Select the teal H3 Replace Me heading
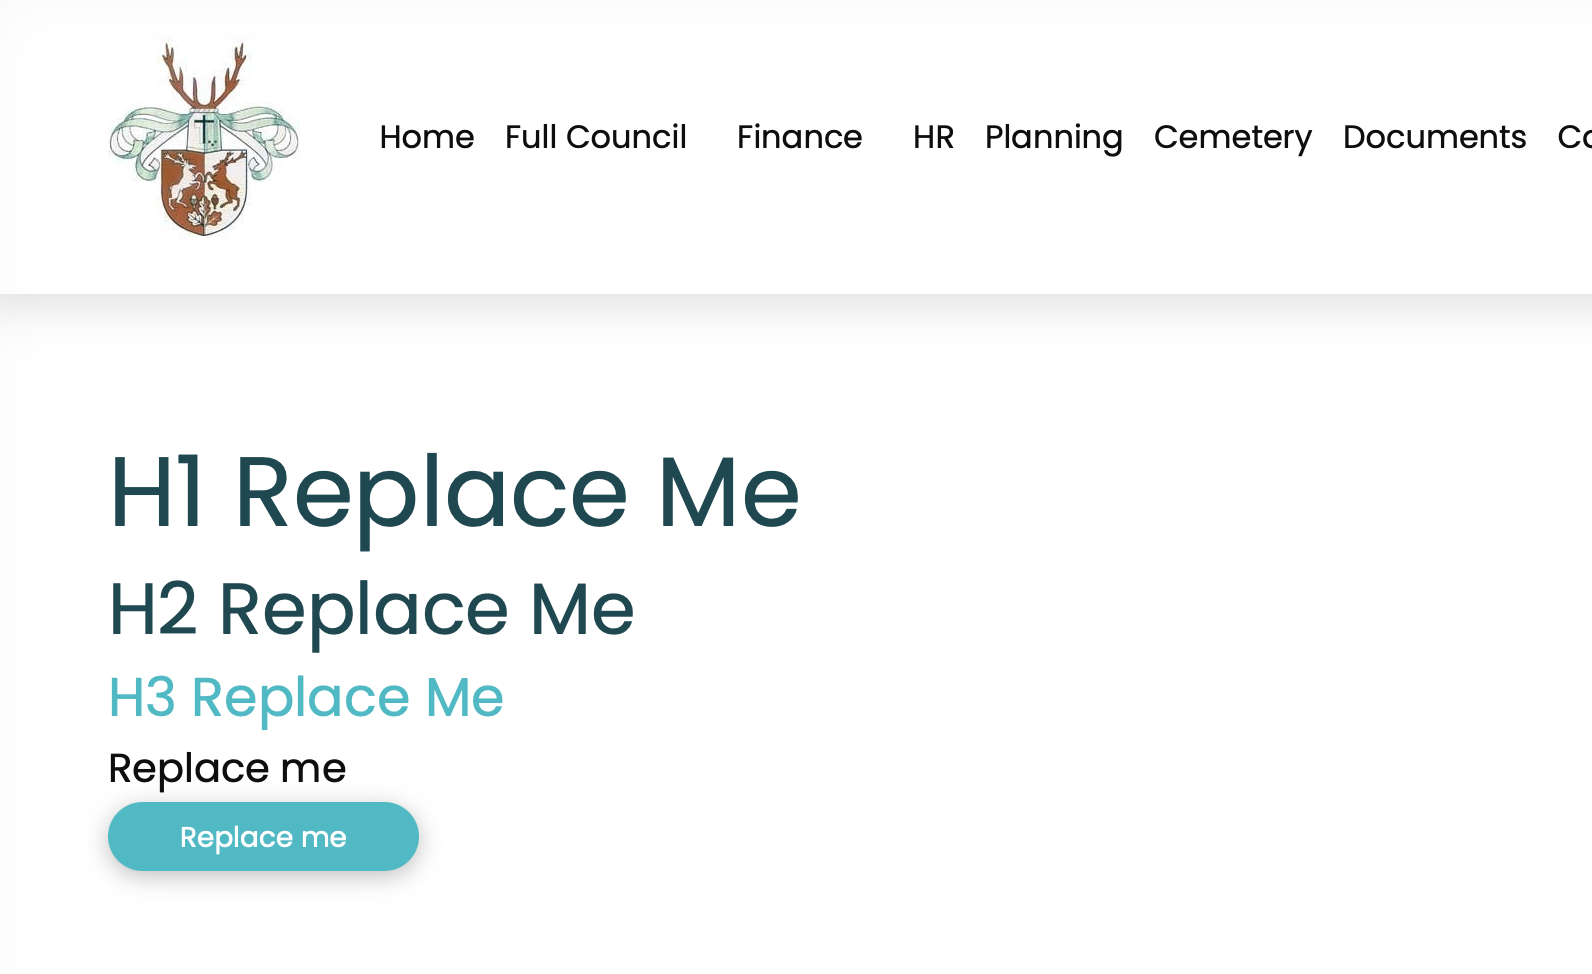 tap(305, 697)
